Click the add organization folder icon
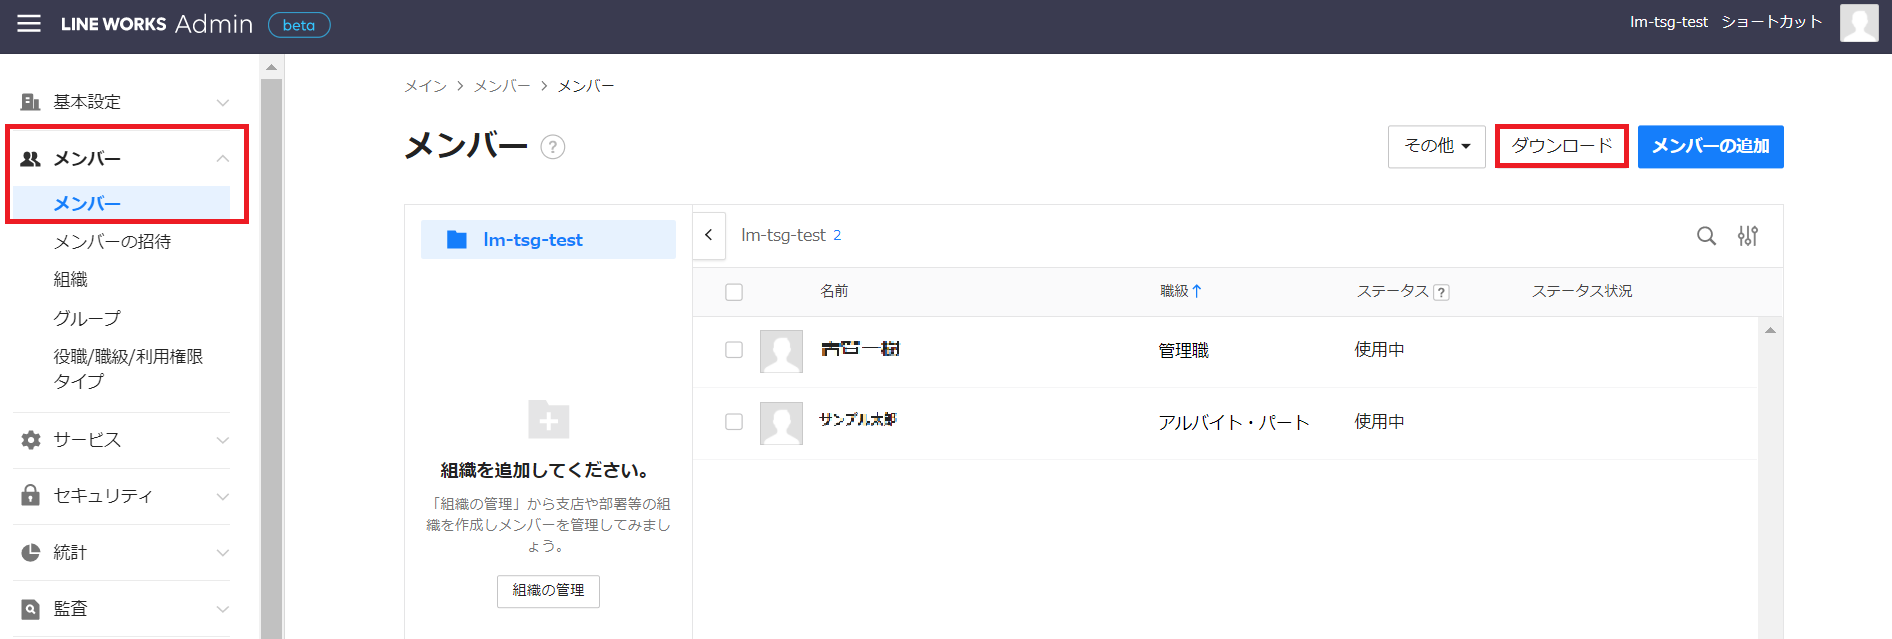Screen dimensions: 1892x639 [x=549, y=420]
